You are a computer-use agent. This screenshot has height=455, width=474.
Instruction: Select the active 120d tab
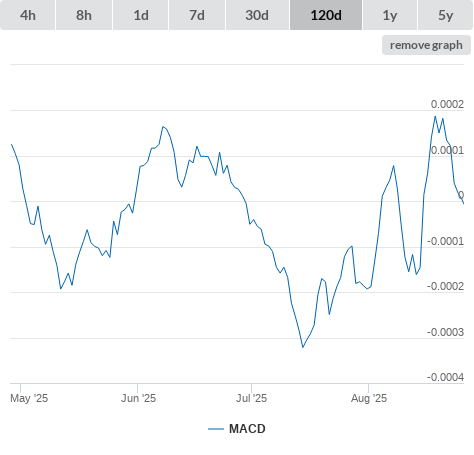tap(326, 15)
